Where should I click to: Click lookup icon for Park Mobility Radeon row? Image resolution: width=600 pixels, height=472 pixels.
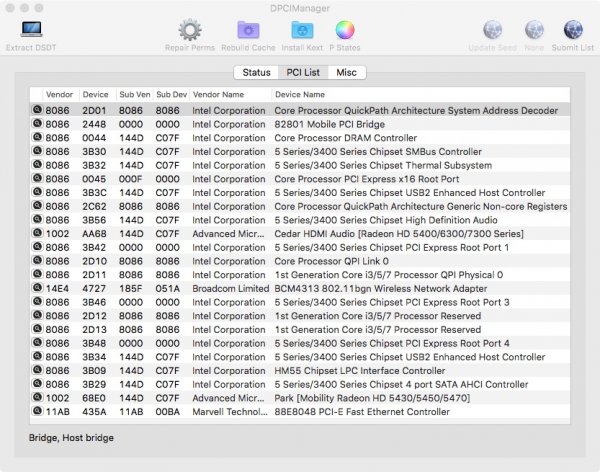point(37,398)
